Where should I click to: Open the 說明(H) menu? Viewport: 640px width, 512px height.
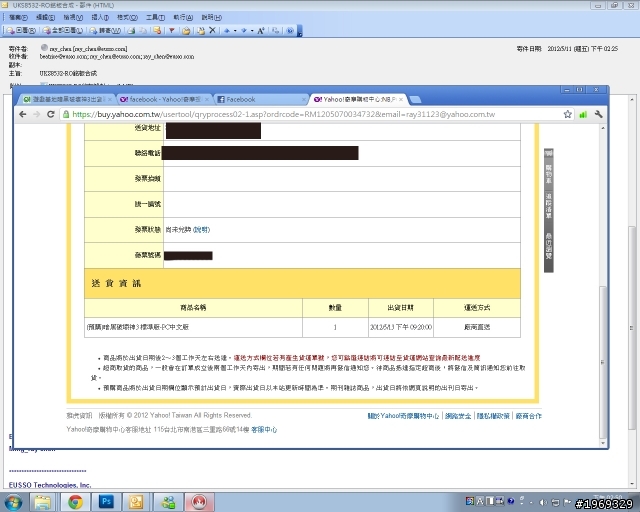[x=211, y=18]
